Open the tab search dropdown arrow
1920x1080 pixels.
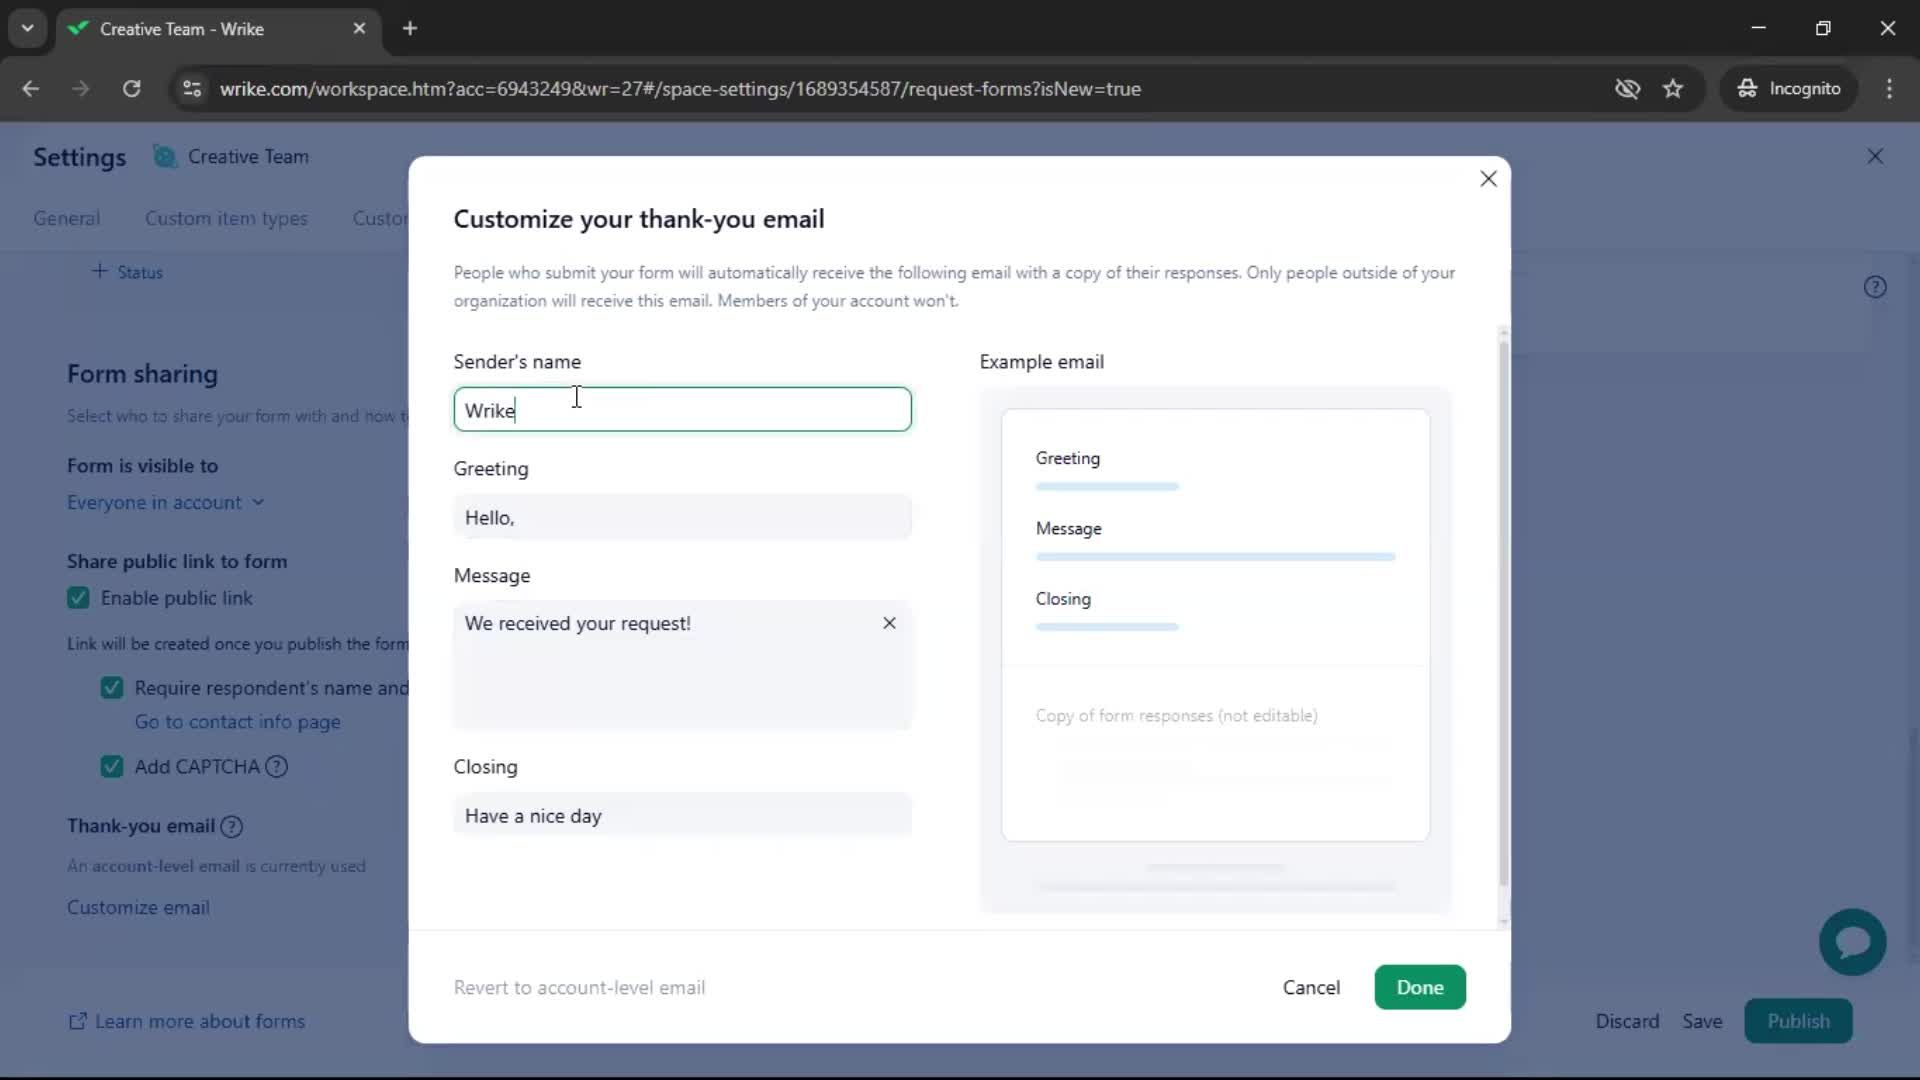coord(27,29)
